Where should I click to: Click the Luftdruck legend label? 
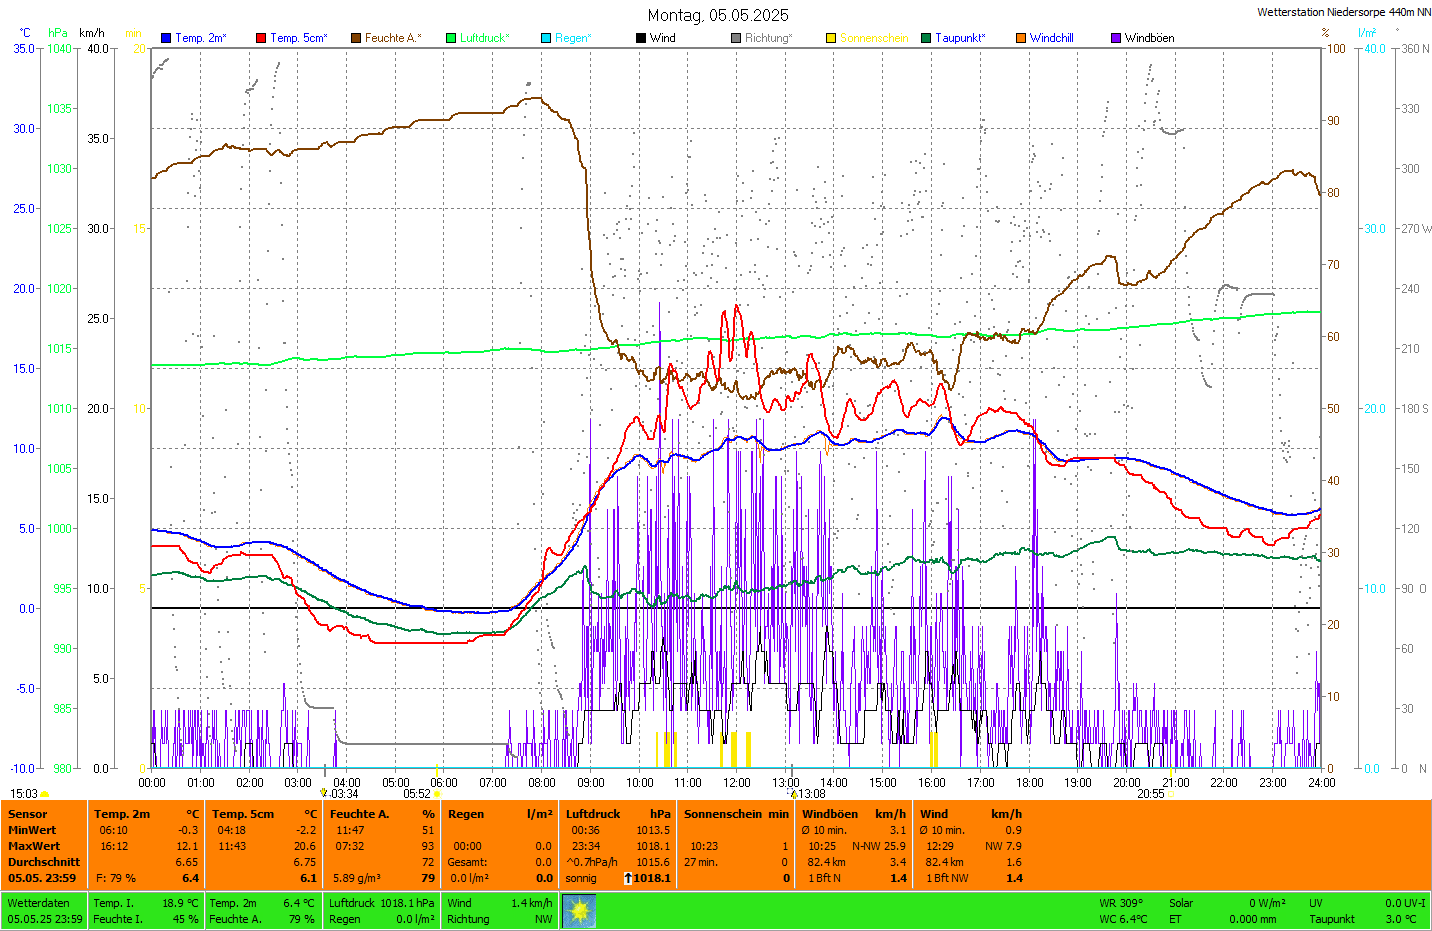[x=484, y=38]
